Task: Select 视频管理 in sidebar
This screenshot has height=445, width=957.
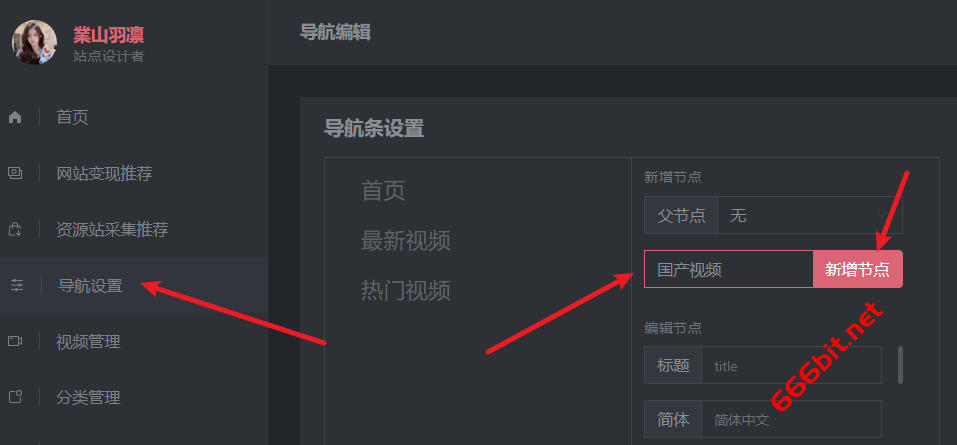Action: click(88, 341)
